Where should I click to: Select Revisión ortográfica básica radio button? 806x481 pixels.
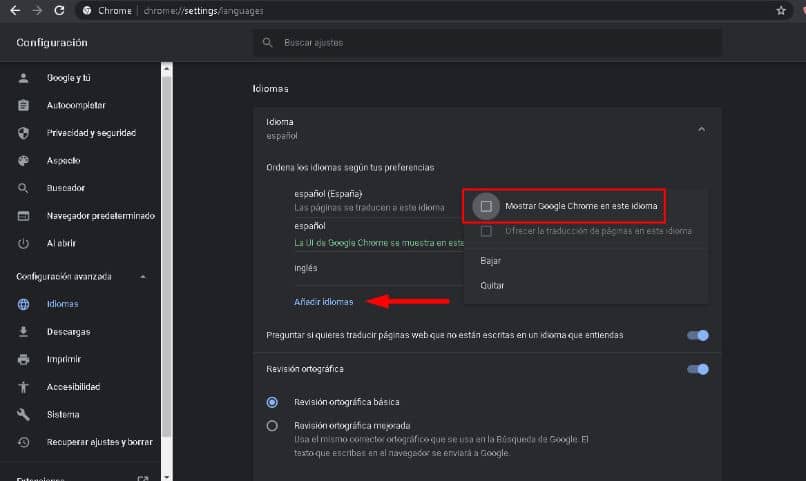pos(272,402)
